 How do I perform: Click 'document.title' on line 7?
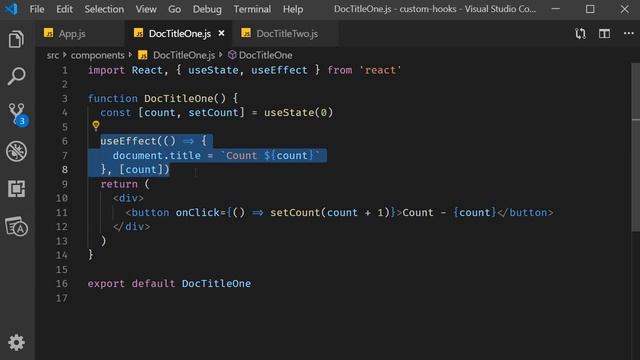pos(157,156)
